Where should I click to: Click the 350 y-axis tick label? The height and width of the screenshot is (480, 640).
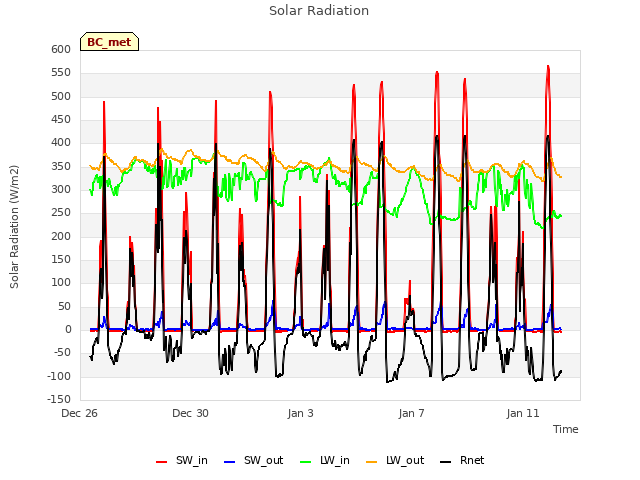[x=61, y=167]
